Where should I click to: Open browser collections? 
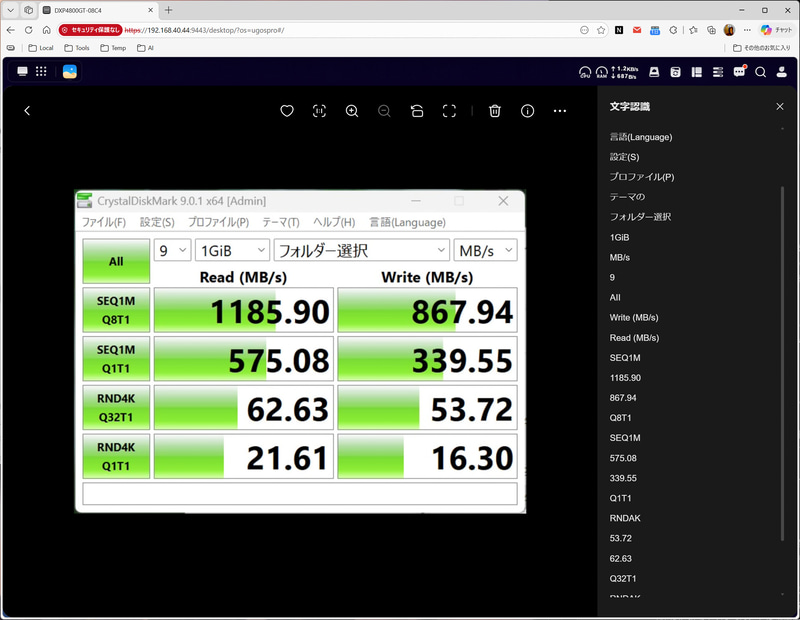pos(711,30)
